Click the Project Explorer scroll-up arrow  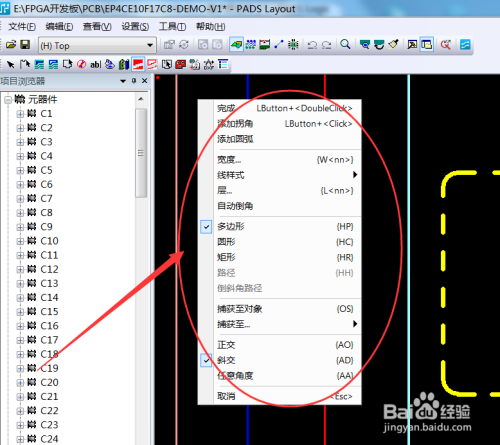[141, 99]
